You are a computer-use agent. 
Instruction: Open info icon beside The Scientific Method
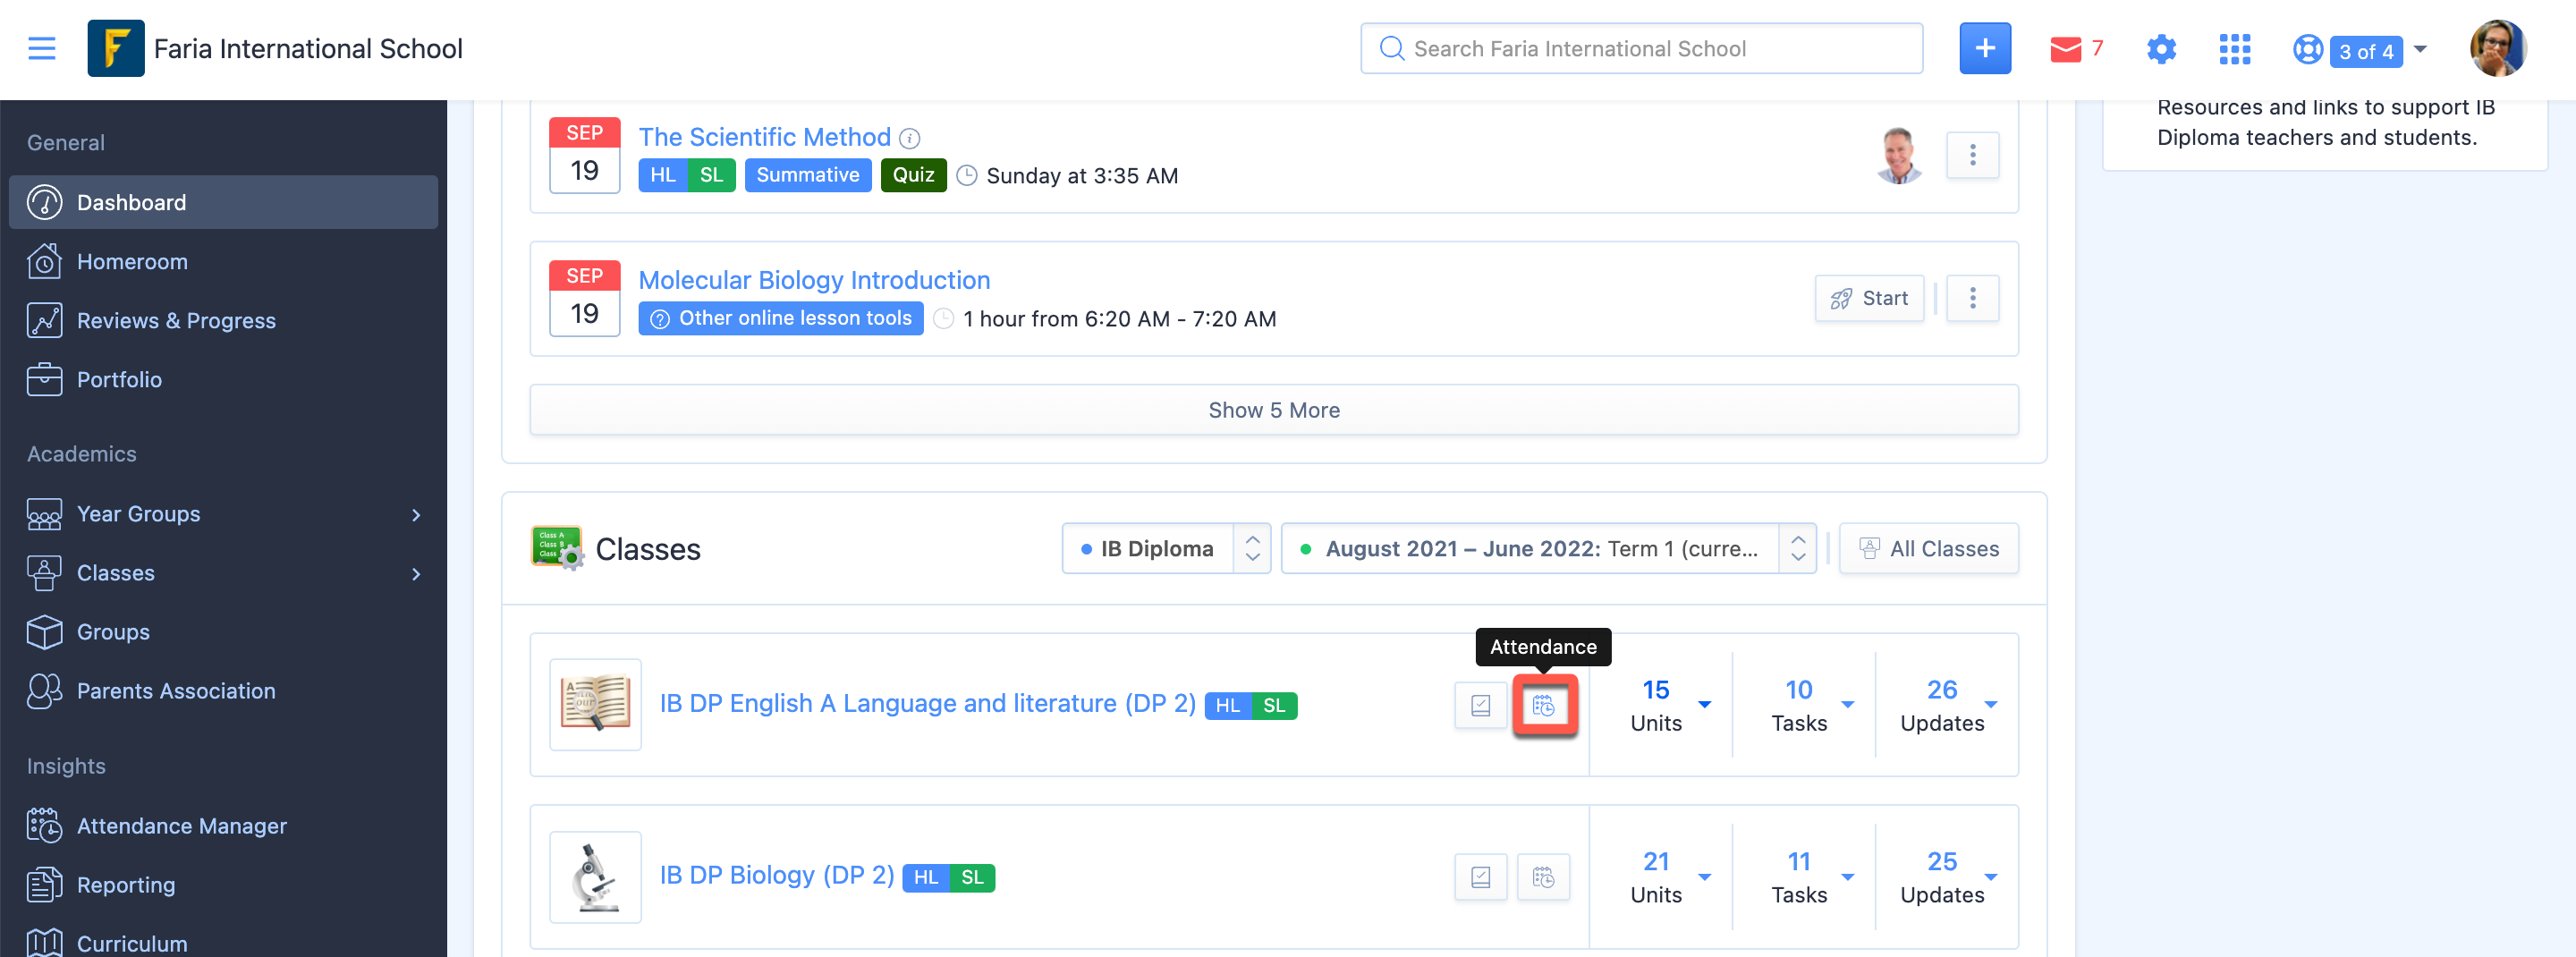[909, 138]
